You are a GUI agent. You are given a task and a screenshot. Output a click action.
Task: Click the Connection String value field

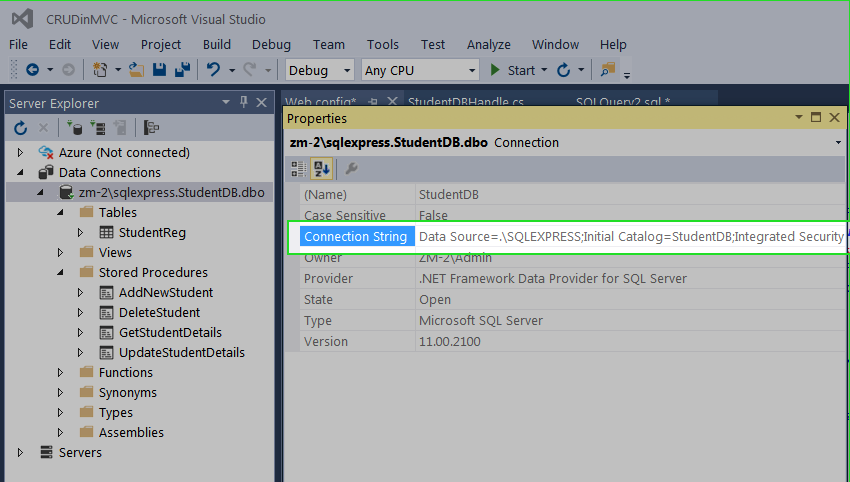(x=630, y=236)
